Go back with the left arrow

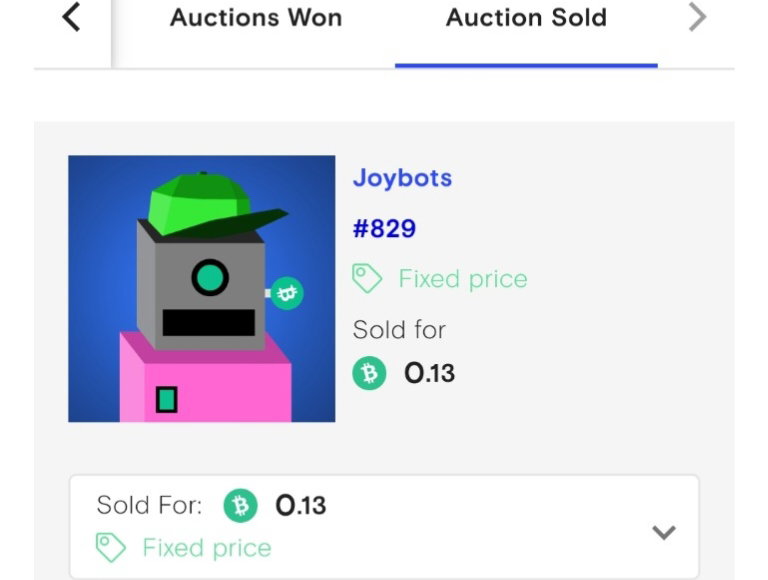(72, 17)
